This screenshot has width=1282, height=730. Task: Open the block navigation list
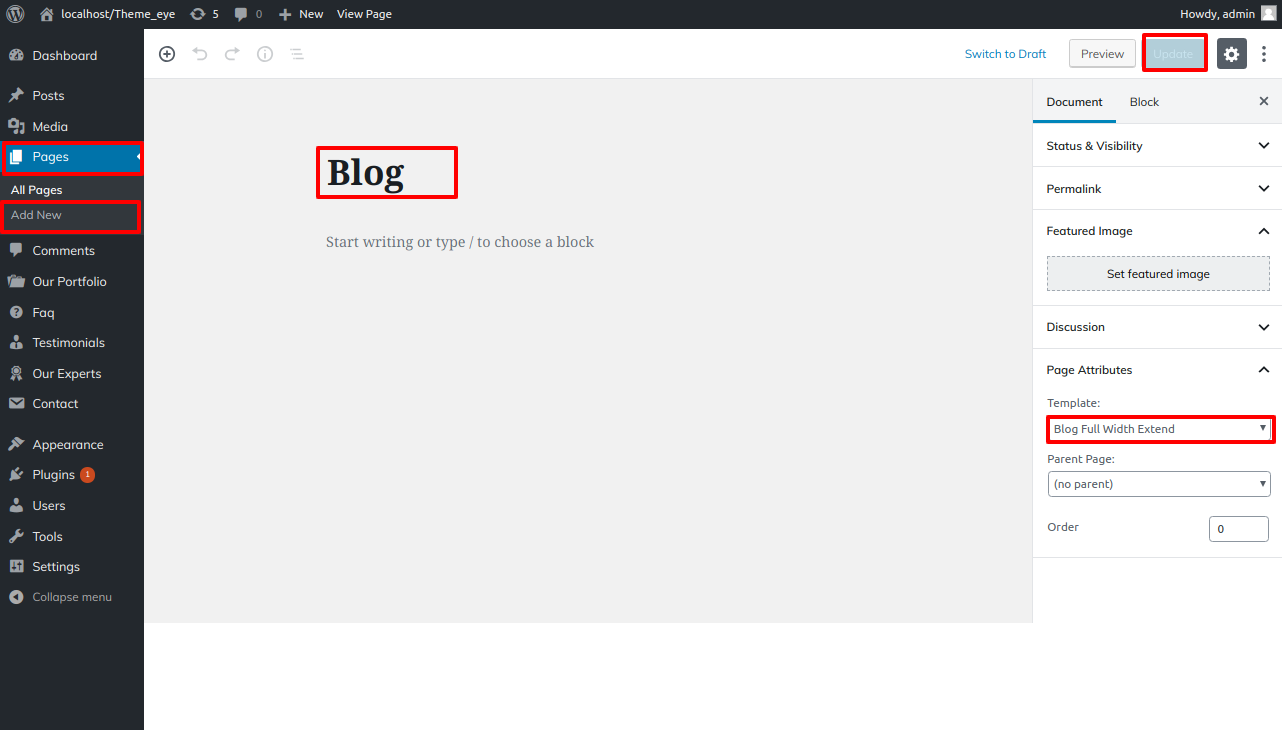pos(296,53)
